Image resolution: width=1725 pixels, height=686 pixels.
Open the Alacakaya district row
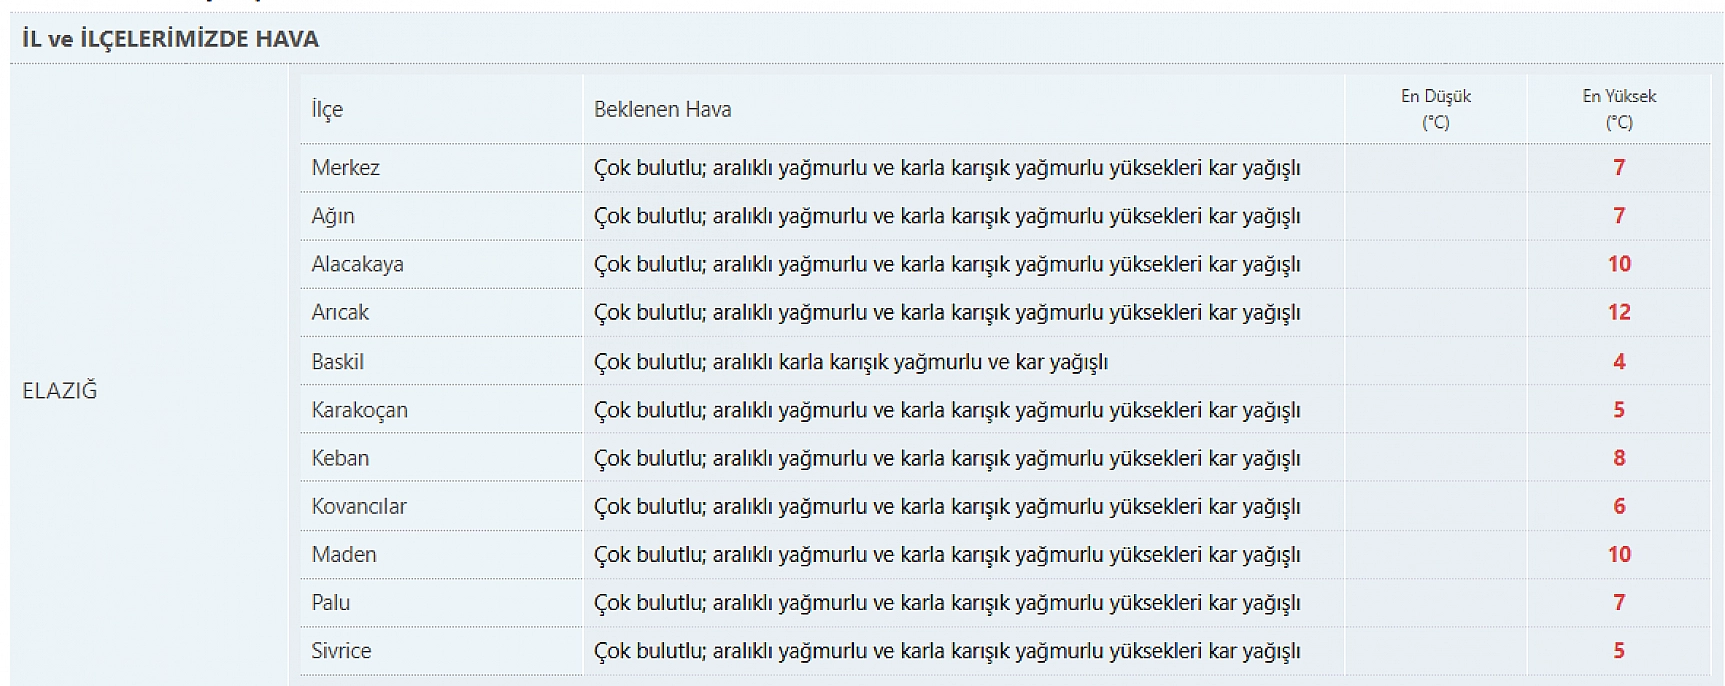(x=358, y=264)
